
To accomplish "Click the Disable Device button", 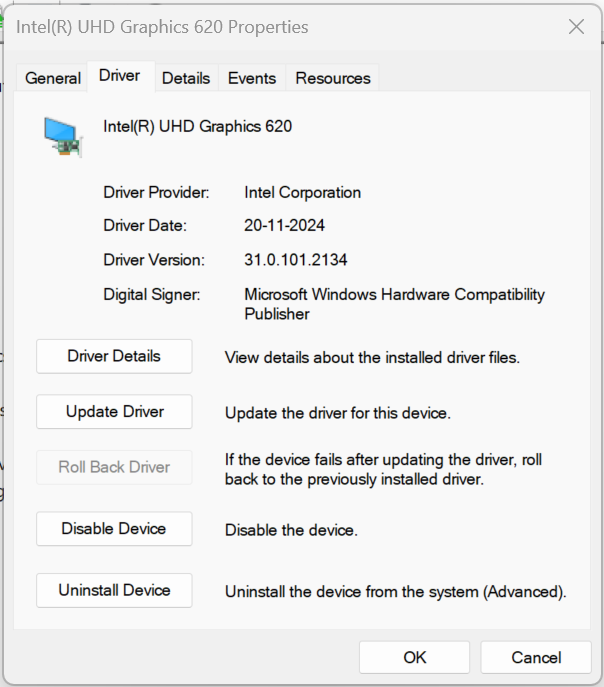I will pyautogui.click(x=114, y=529).
